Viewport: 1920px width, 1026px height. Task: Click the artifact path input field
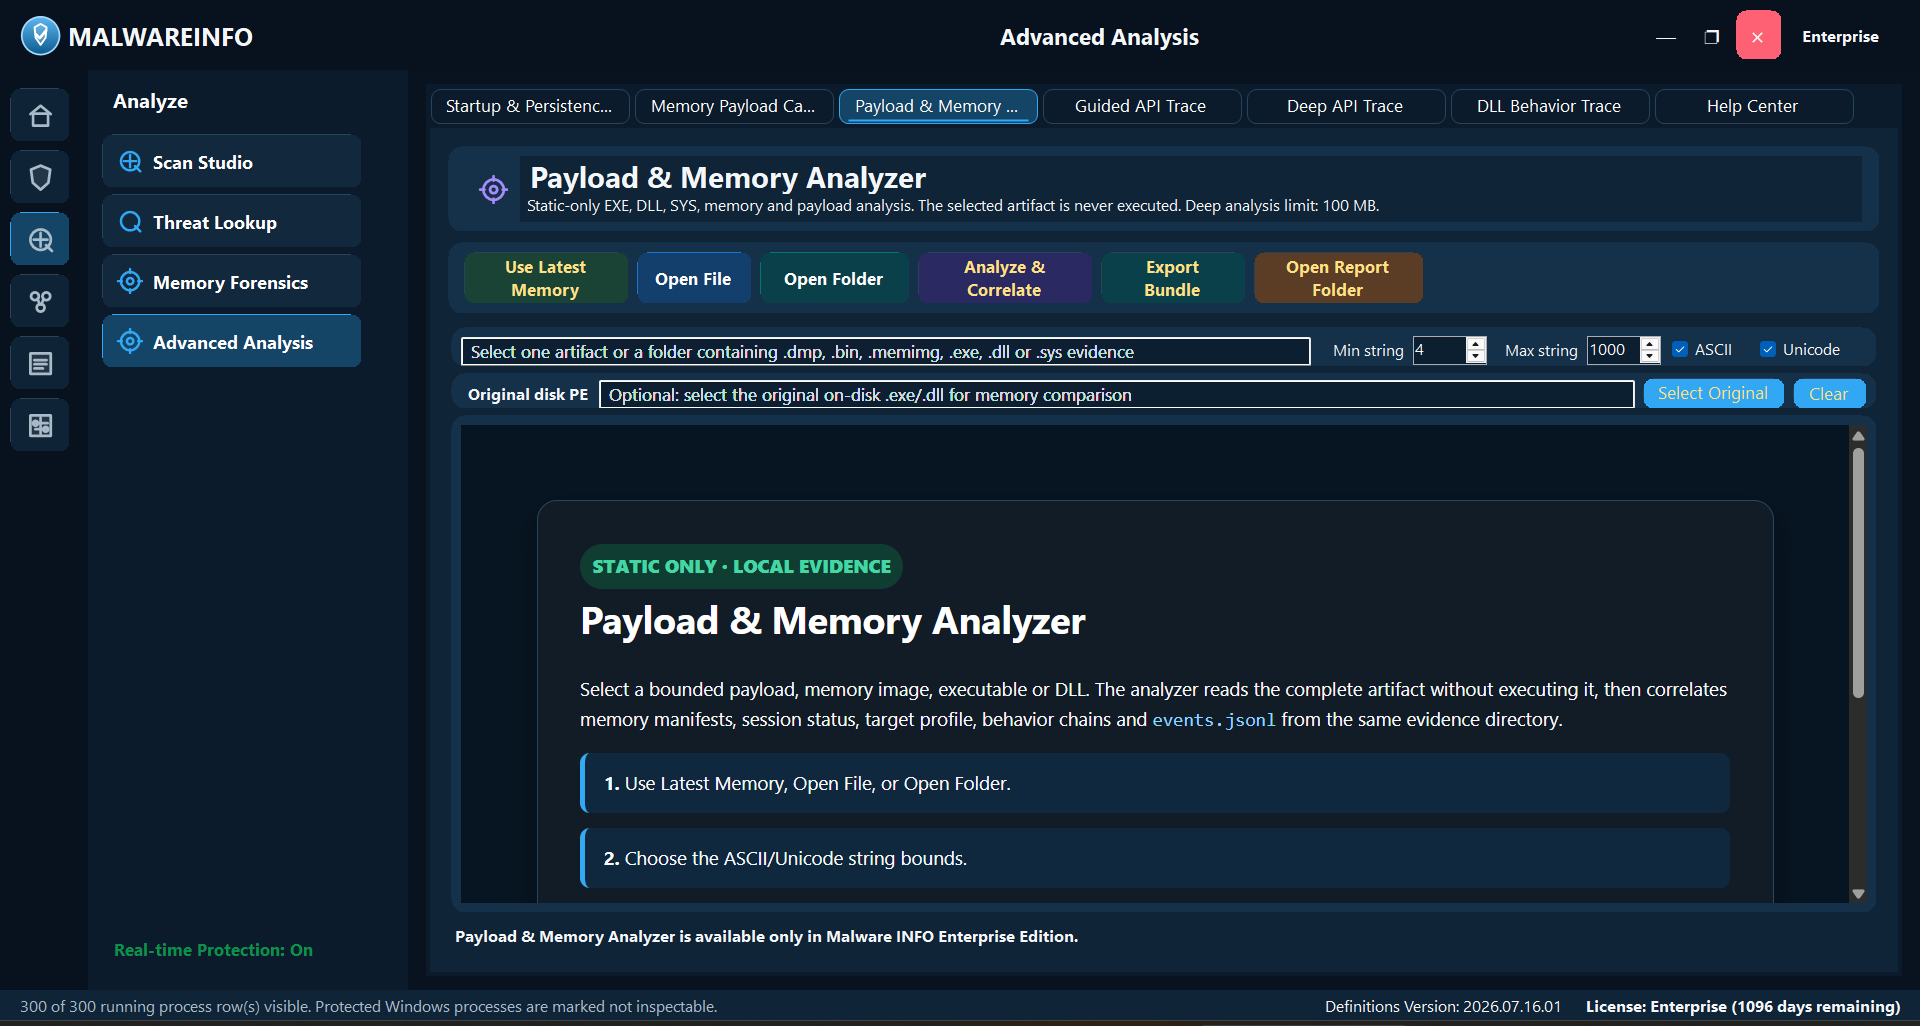point(886,351)
